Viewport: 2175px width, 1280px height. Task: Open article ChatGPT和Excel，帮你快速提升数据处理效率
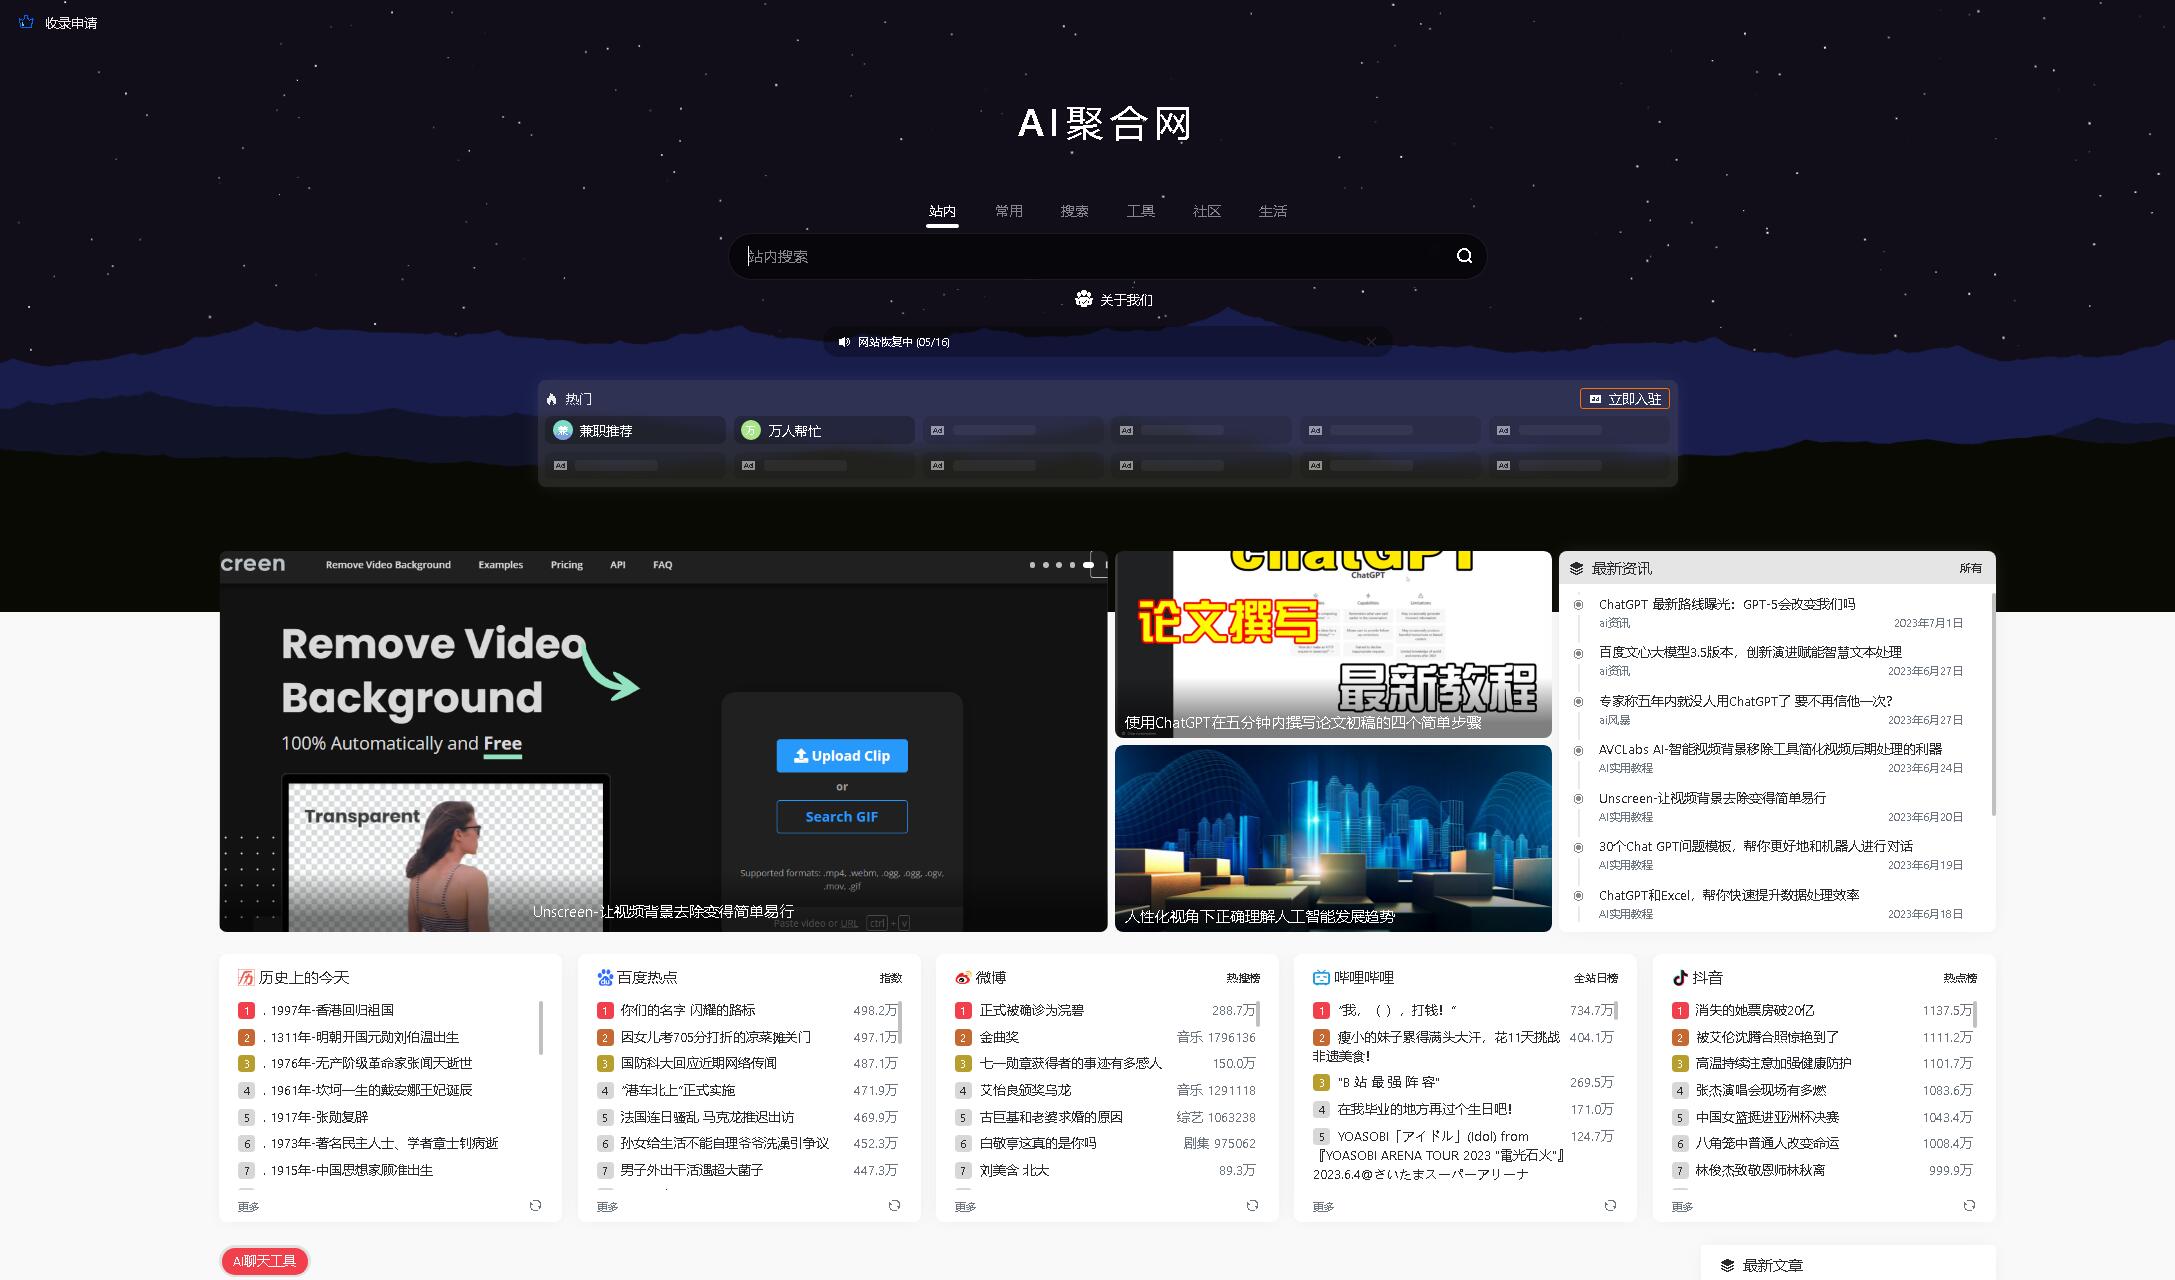tap(1728, 895)
